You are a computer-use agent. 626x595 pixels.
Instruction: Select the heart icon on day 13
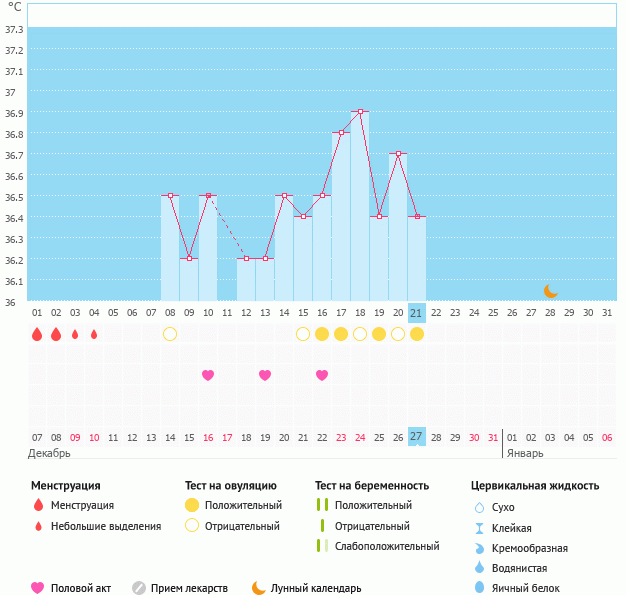coord(265,375)
